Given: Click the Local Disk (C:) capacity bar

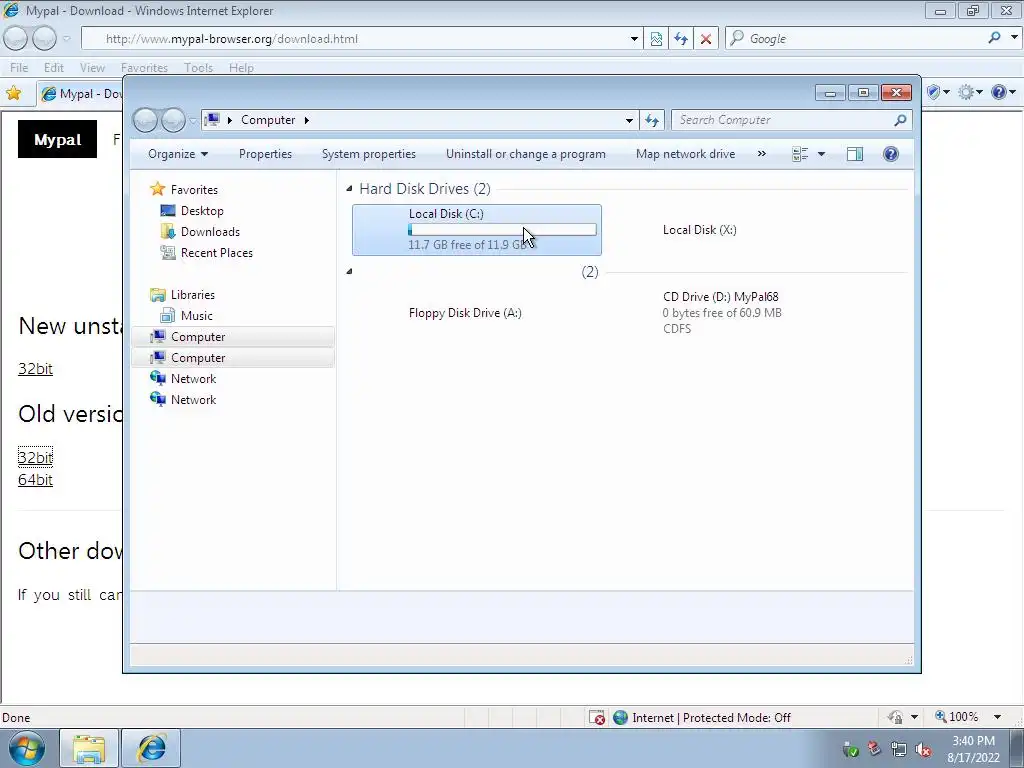Looking at the screenshot, I should 502,230.
